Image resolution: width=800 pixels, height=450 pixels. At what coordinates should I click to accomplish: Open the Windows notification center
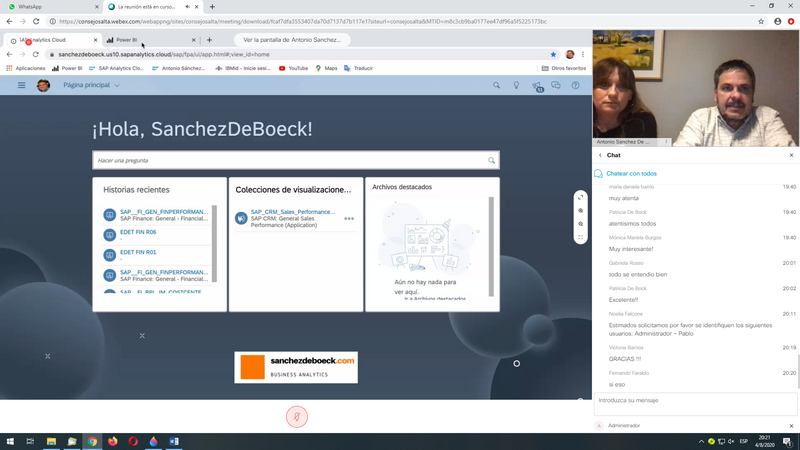pyautogui.click(x=788, y=441)
